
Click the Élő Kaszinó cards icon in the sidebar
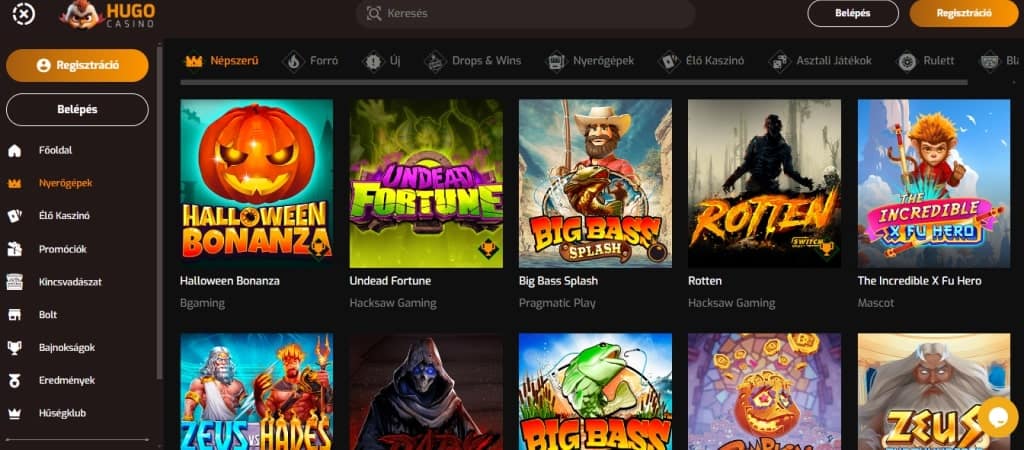[14, 216]
